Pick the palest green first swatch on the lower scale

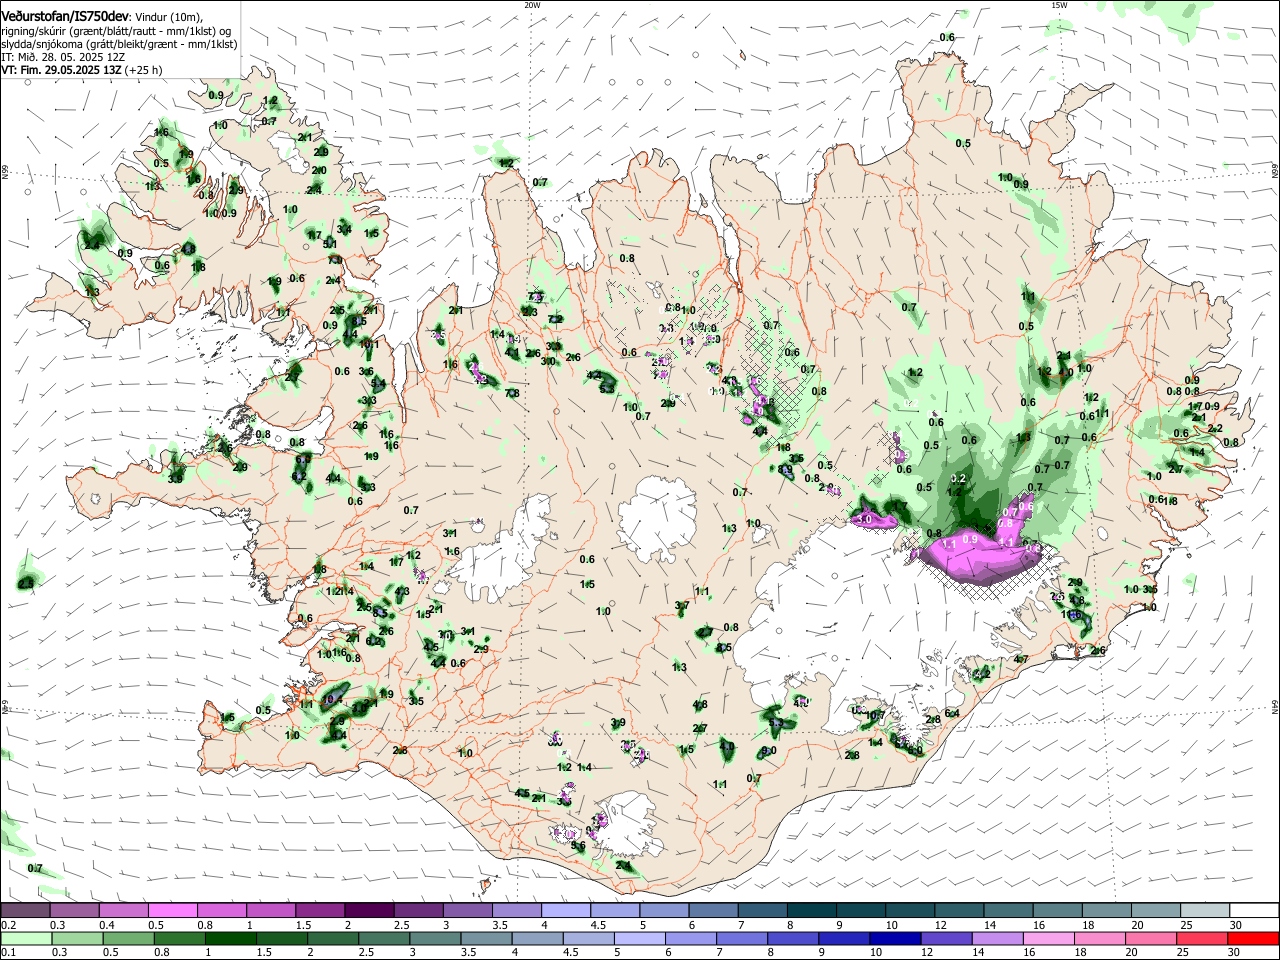[x=25, y=938]
